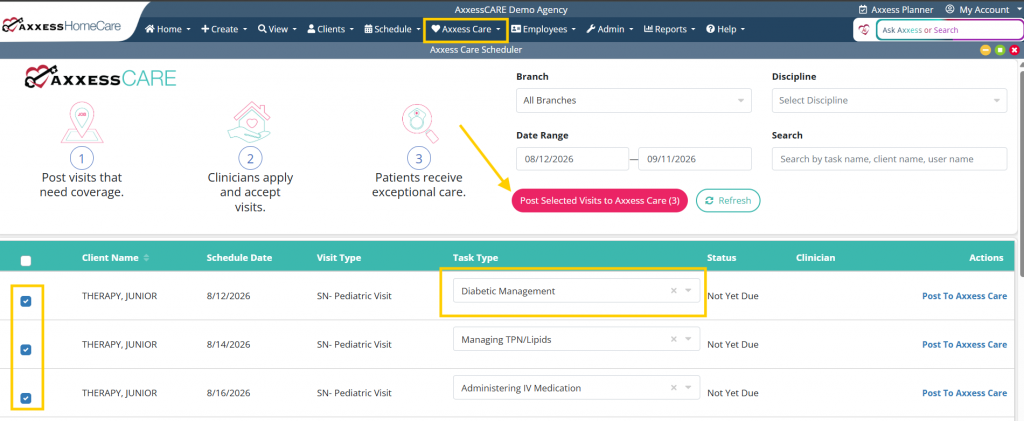Clear the Diabetic Management selection
Image resolution: width=1024 pixels, height=421 pixels.
(x=673, y=291)
